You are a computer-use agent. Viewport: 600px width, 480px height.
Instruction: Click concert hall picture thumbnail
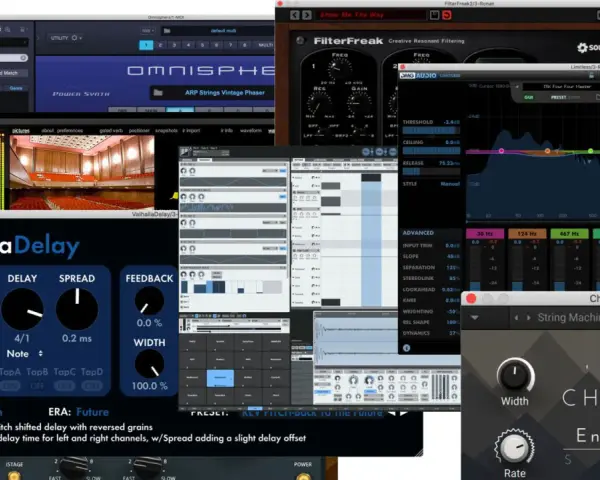82,171
